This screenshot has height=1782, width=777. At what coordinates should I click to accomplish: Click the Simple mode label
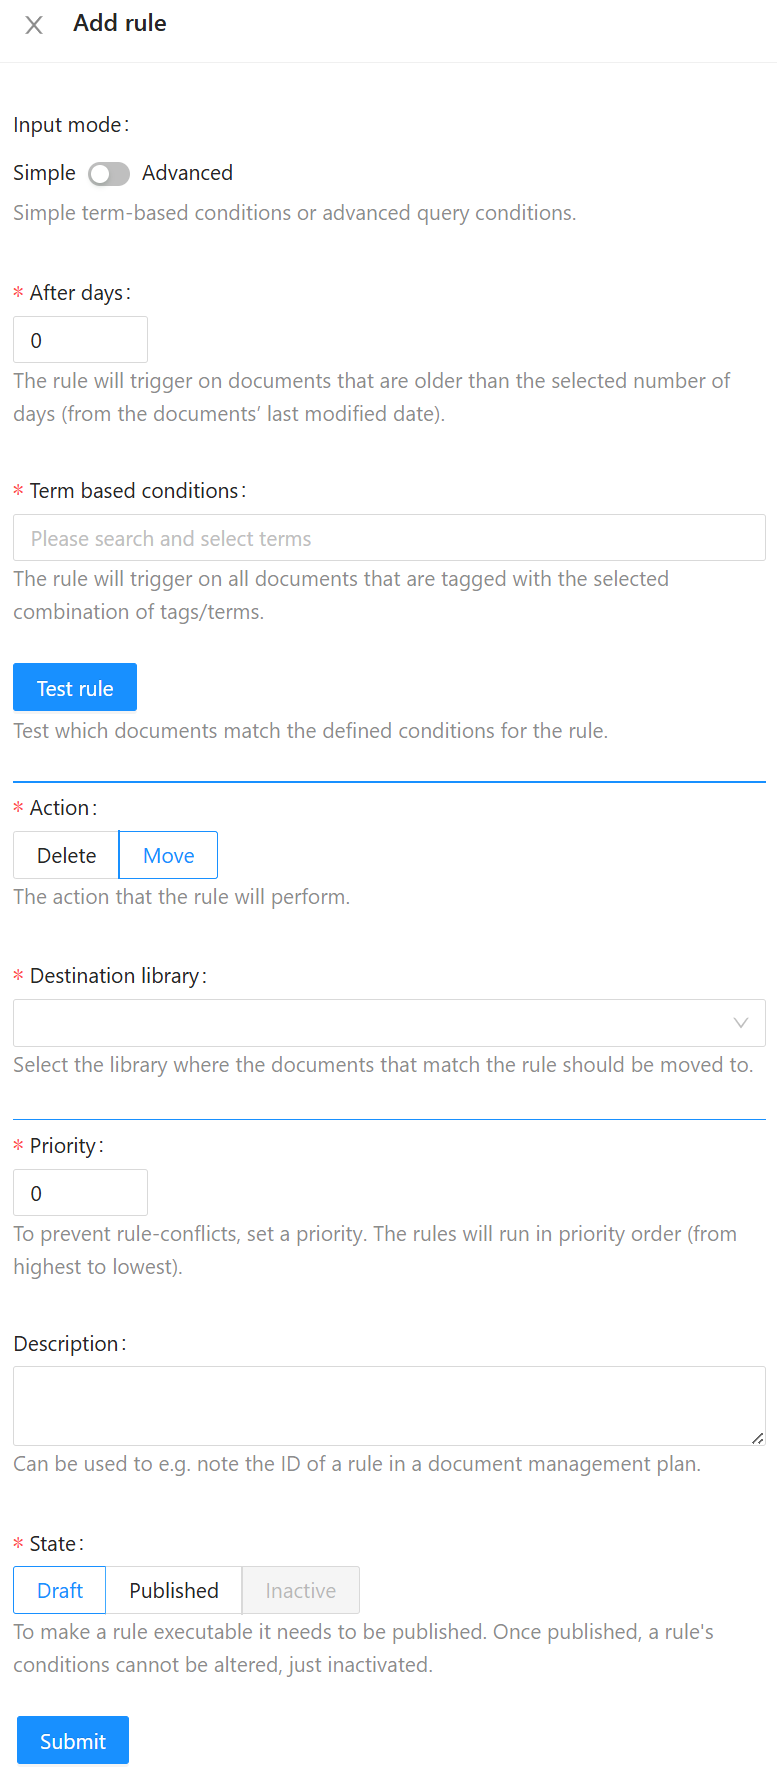pyautogui.click(x=44, y=173)
